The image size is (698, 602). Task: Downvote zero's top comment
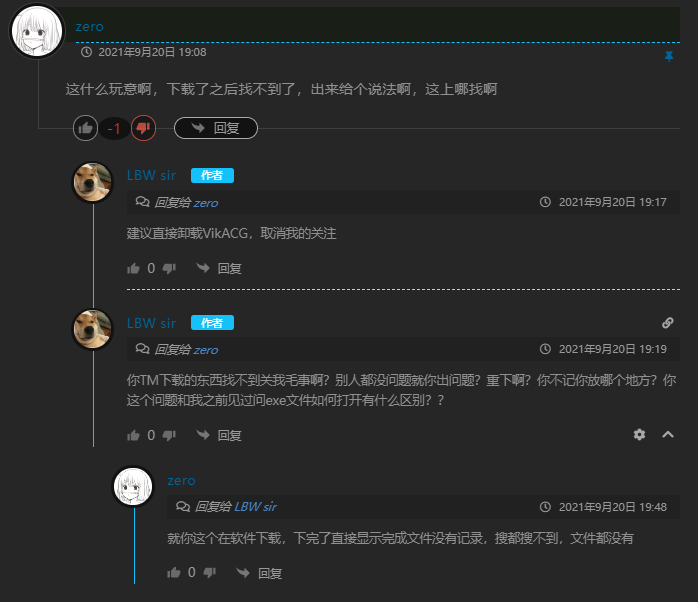click(x=143, y=128)
